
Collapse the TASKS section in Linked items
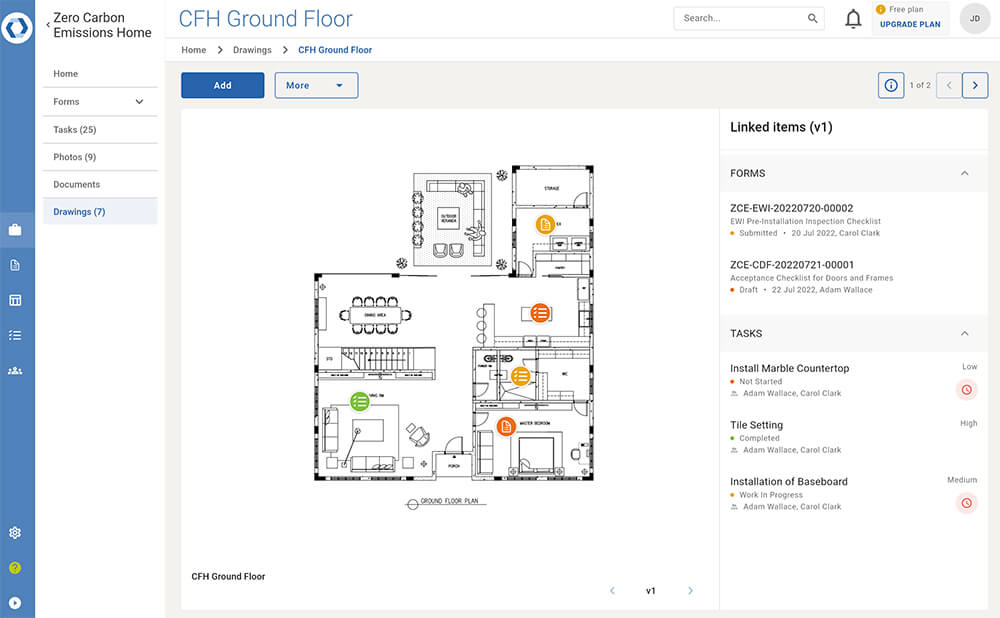964,333
